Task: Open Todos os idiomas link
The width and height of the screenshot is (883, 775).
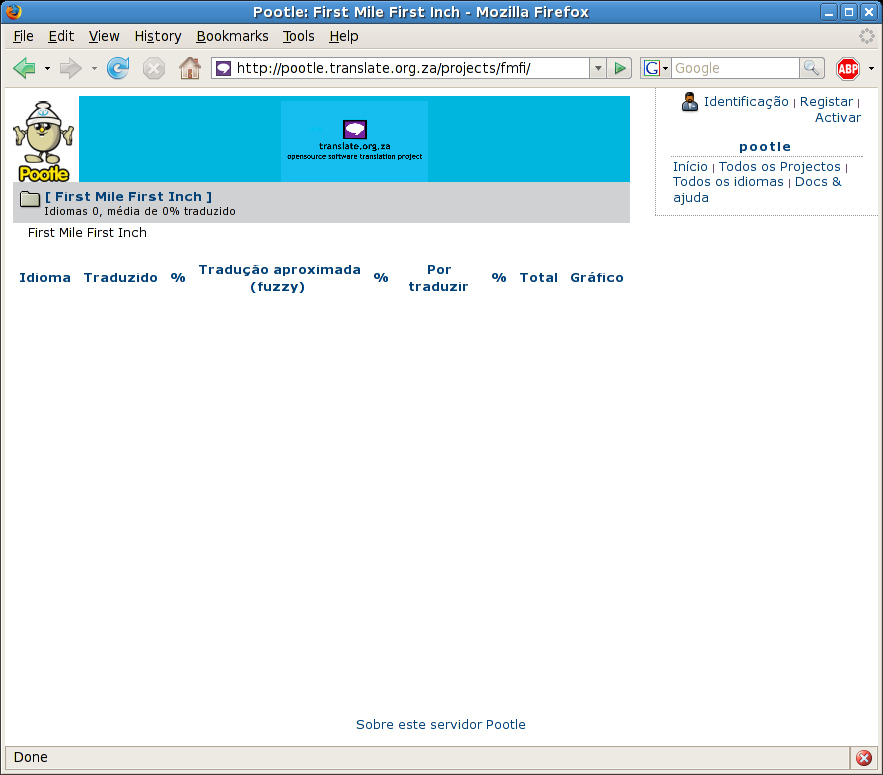Action: coord(728,182)
